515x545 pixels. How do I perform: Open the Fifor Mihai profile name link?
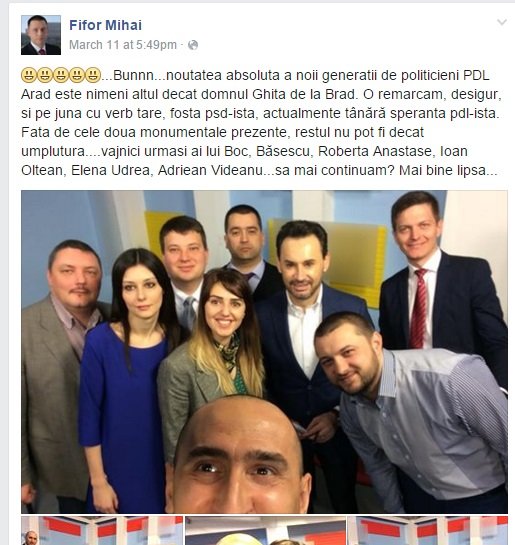[x=105, y=25]
